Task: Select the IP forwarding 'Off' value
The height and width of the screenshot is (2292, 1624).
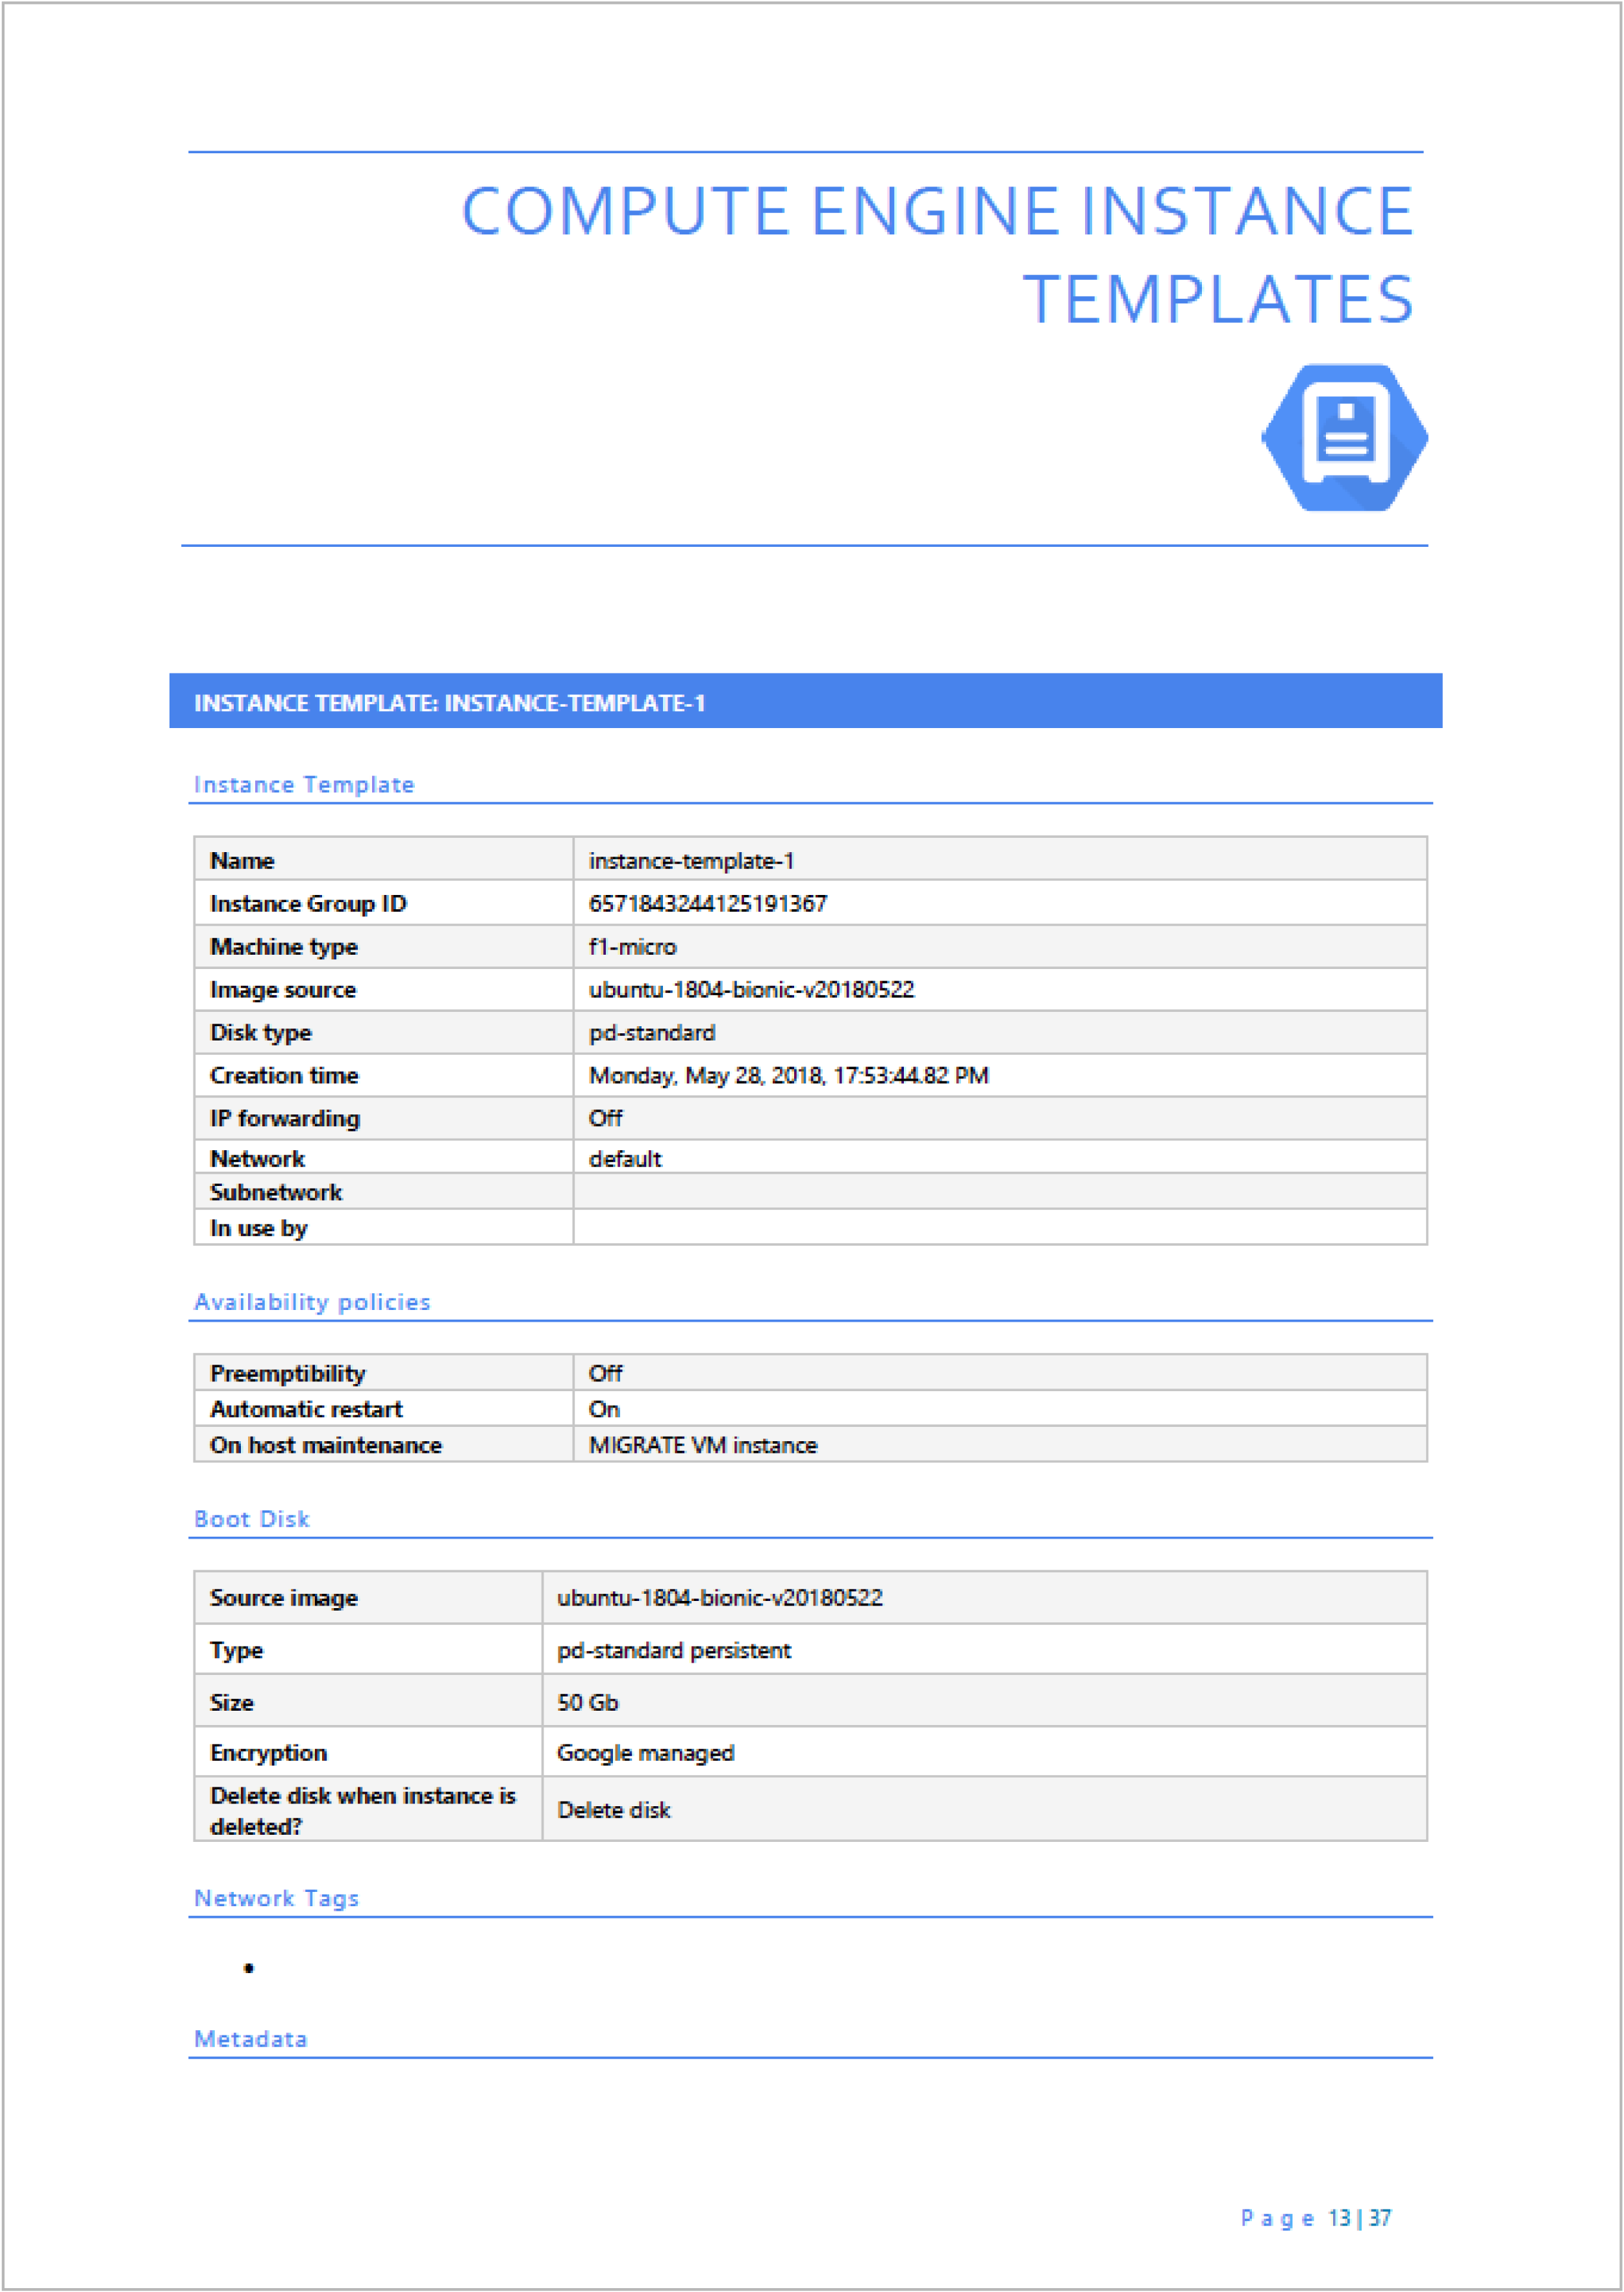Action: click(605, 1119)
